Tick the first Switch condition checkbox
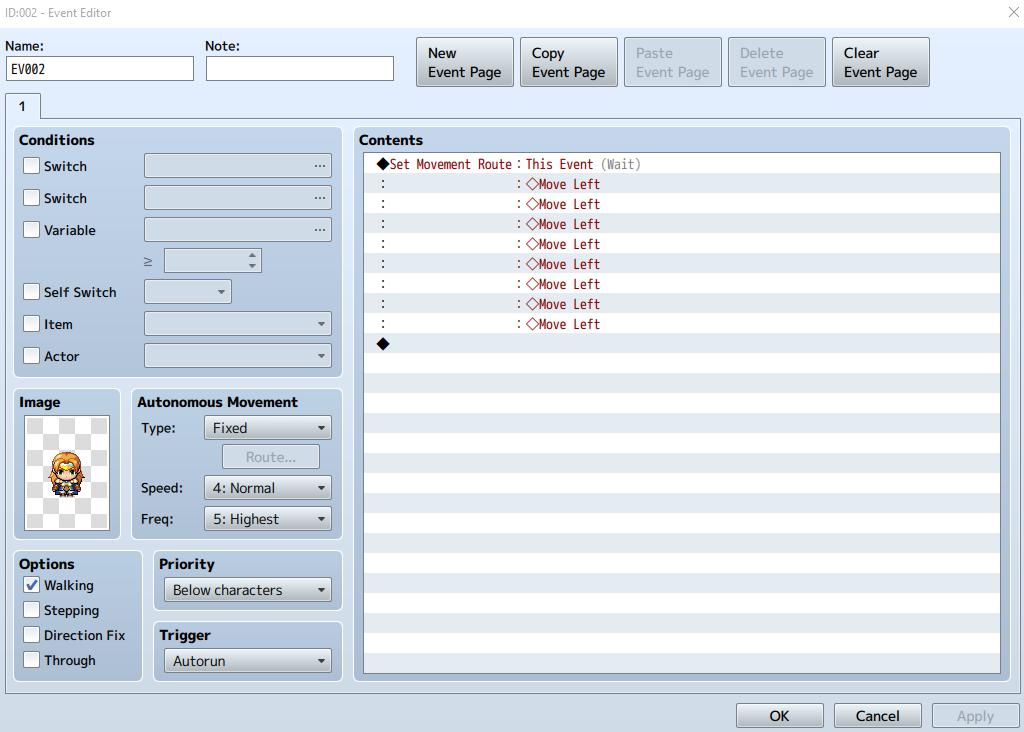The image size is (1024, 732). pyautogui.click(x=31, y=165)
